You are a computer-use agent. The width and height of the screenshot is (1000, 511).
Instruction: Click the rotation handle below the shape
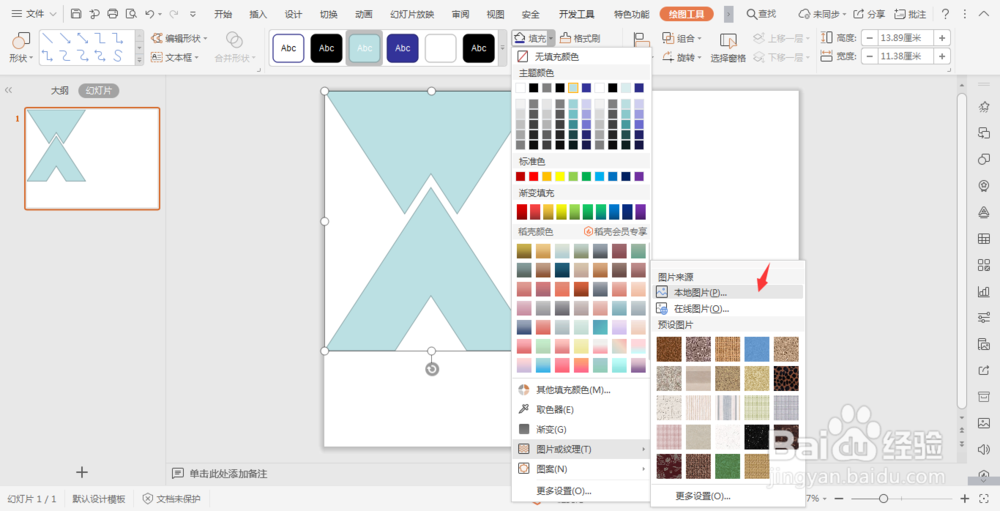[432, 369]
